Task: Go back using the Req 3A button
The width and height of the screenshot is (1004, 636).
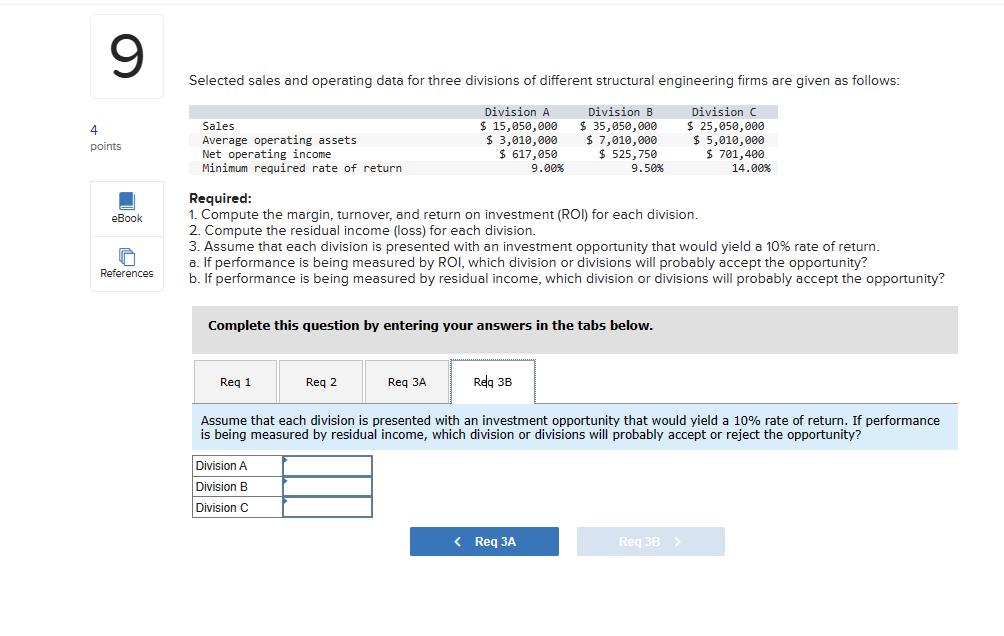Action: (x=484, y=541)
